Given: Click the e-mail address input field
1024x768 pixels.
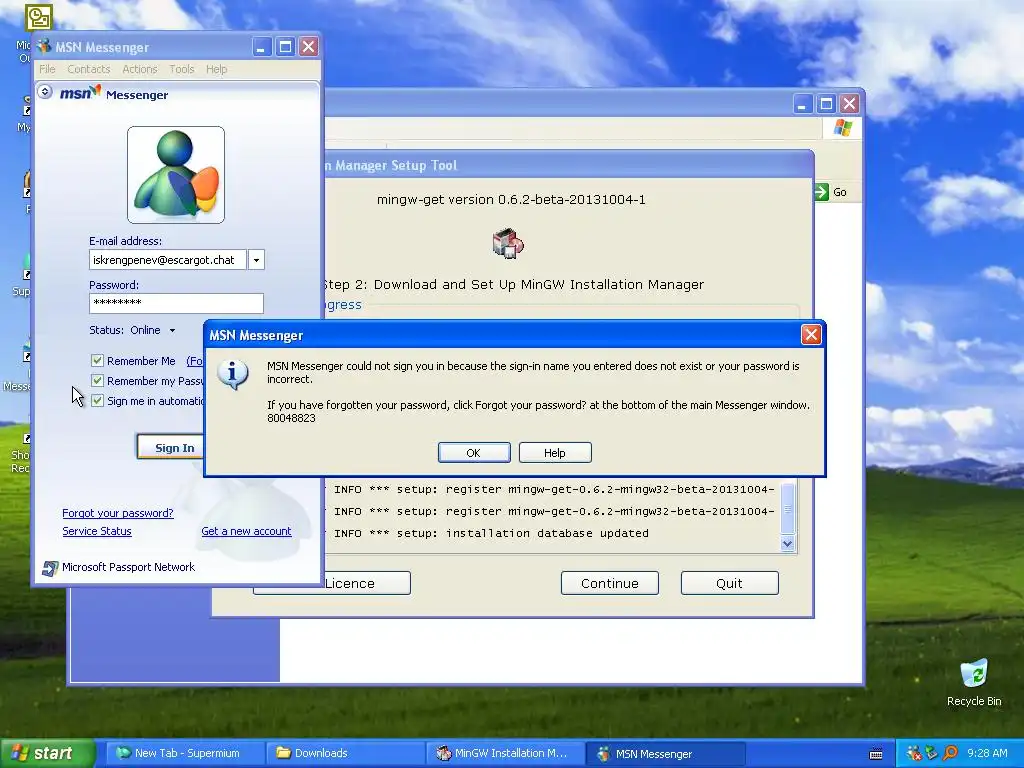Looking at the screenshot, I should (x=168, y=260).
